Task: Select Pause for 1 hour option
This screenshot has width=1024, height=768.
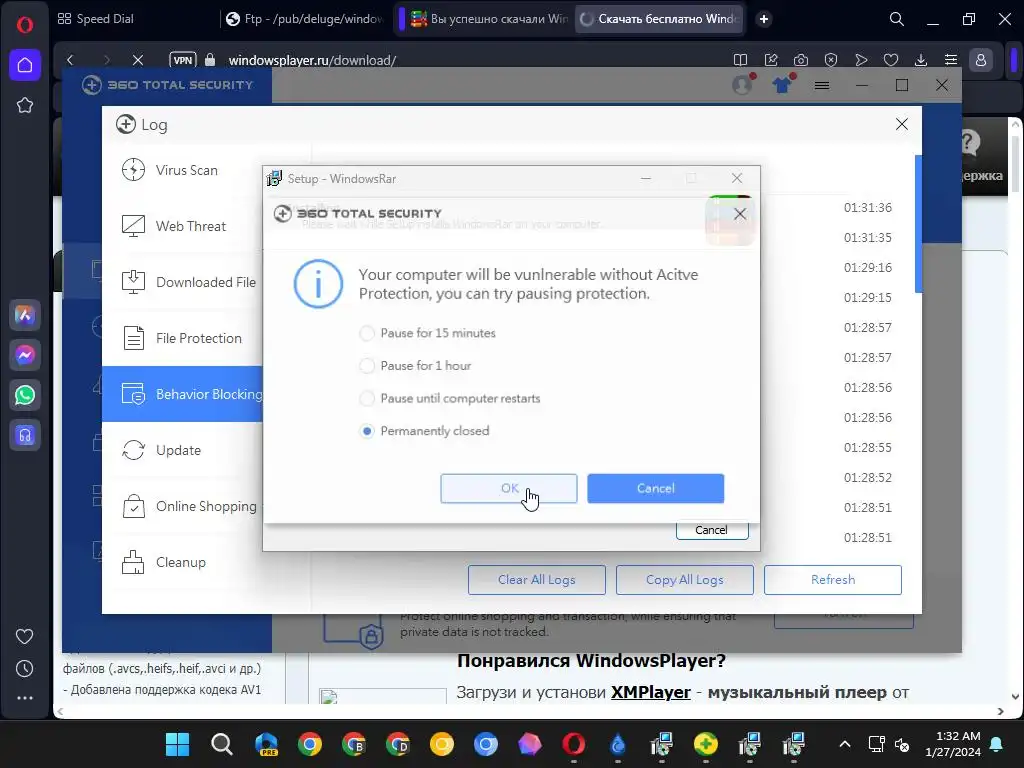Action: [x=415, y=366]
